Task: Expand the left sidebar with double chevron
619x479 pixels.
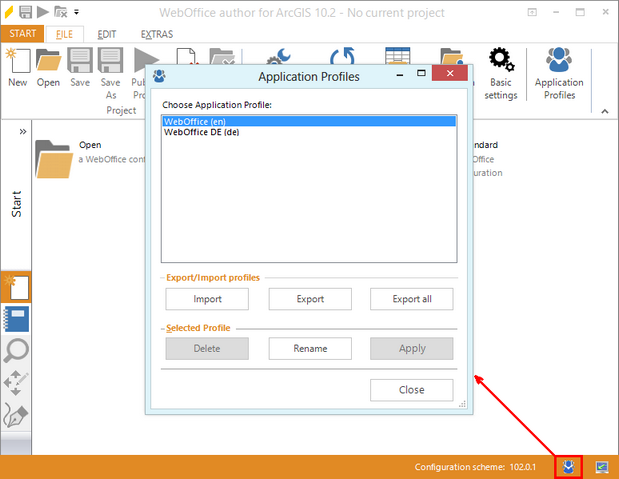Action: tap(23, 131)
